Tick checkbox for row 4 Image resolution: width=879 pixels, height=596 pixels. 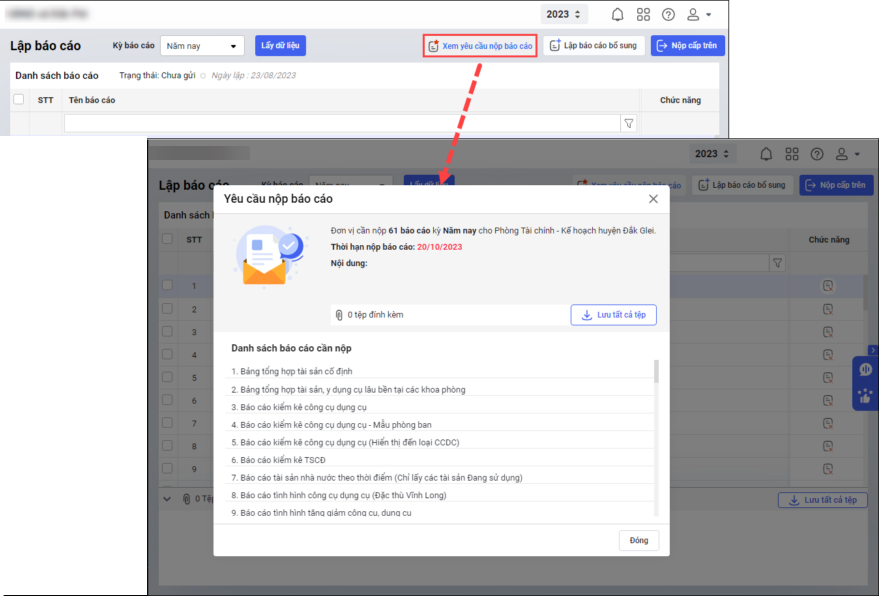pos(167,354)
